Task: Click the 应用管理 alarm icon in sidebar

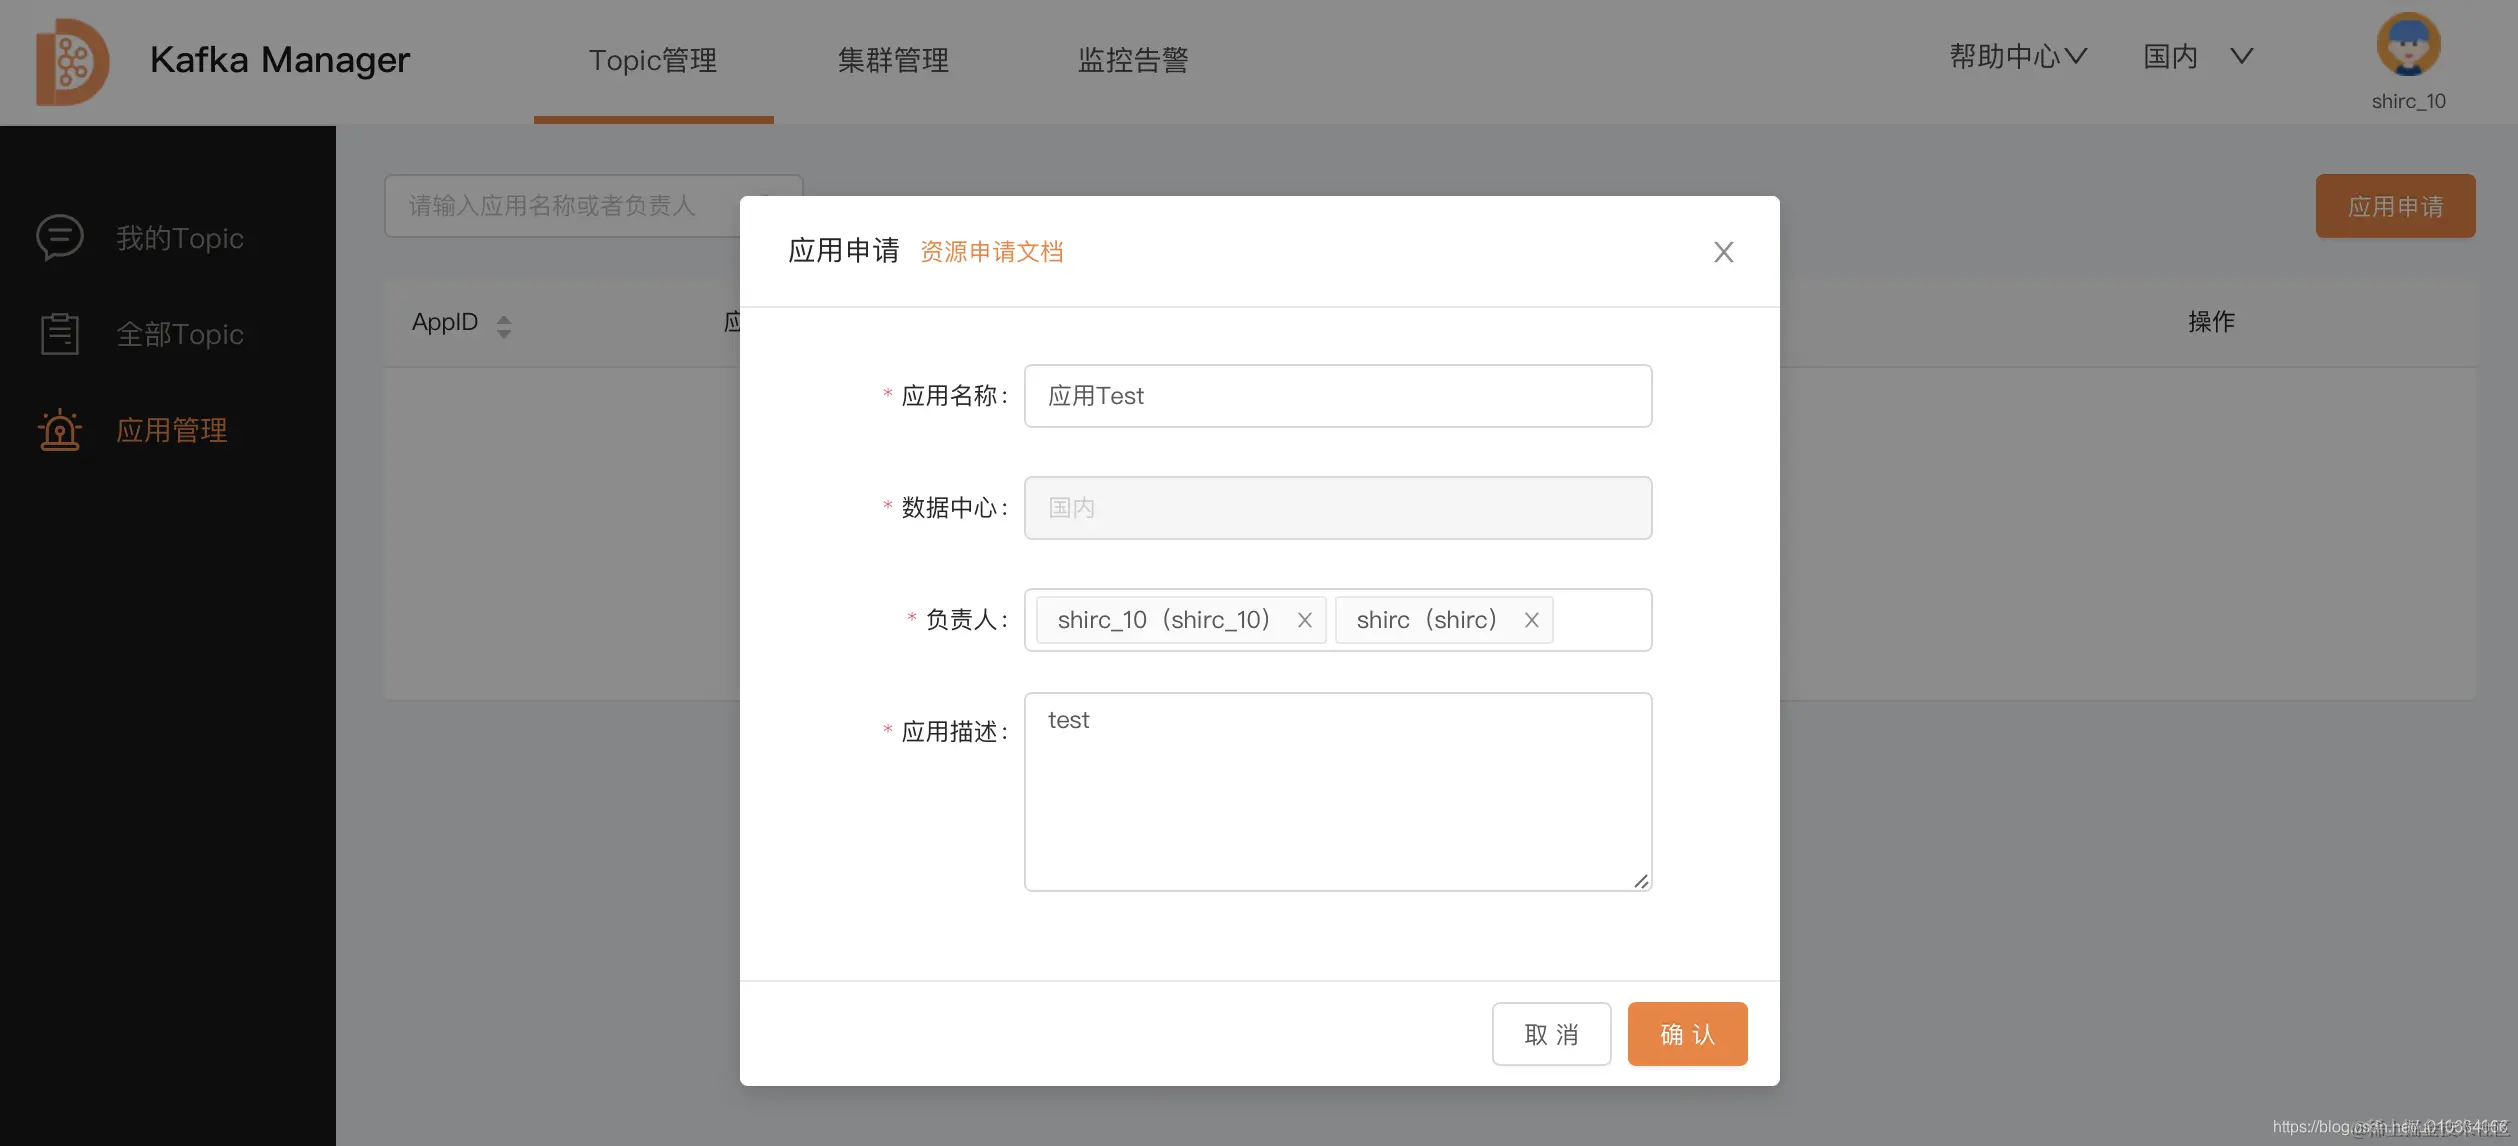Action: (58, 429)
